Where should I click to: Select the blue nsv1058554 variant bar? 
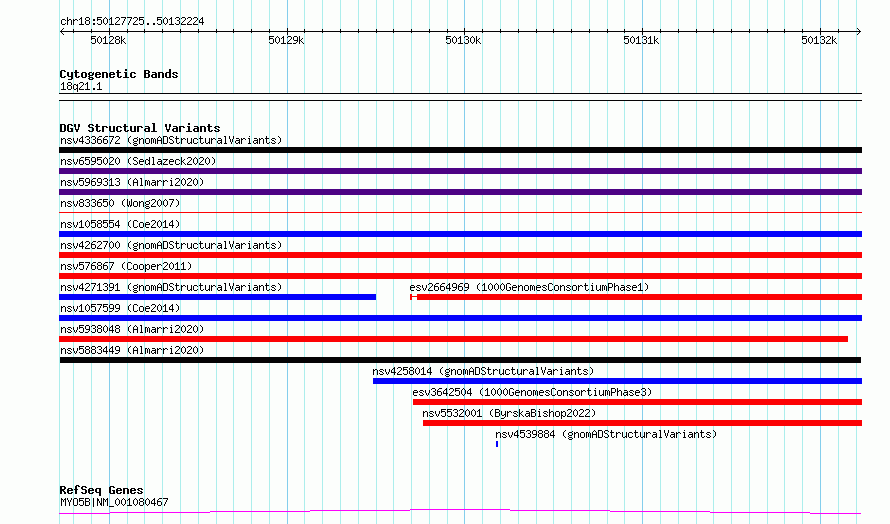click(460, 234)
